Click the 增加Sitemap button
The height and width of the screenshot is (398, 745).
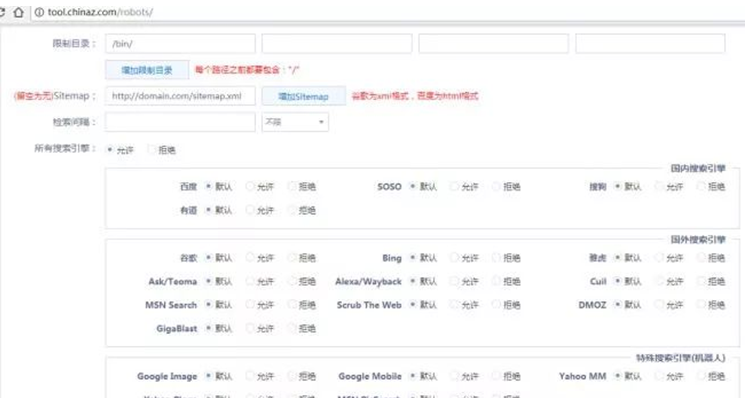pos(304,96)
